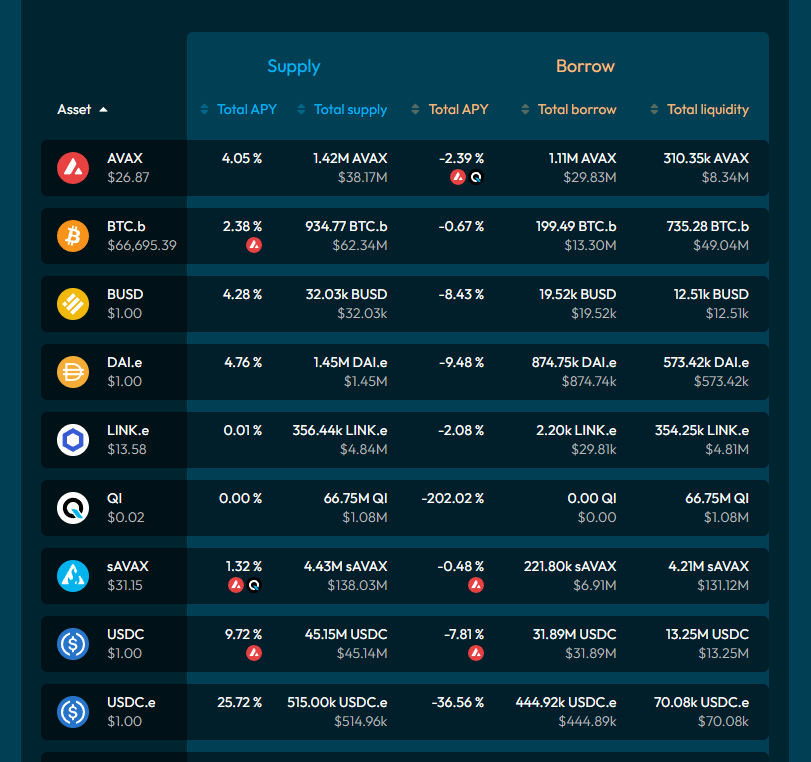Click LINK.e supply APY 0.01 %
811x762 pixels.
tap(243, 430)
